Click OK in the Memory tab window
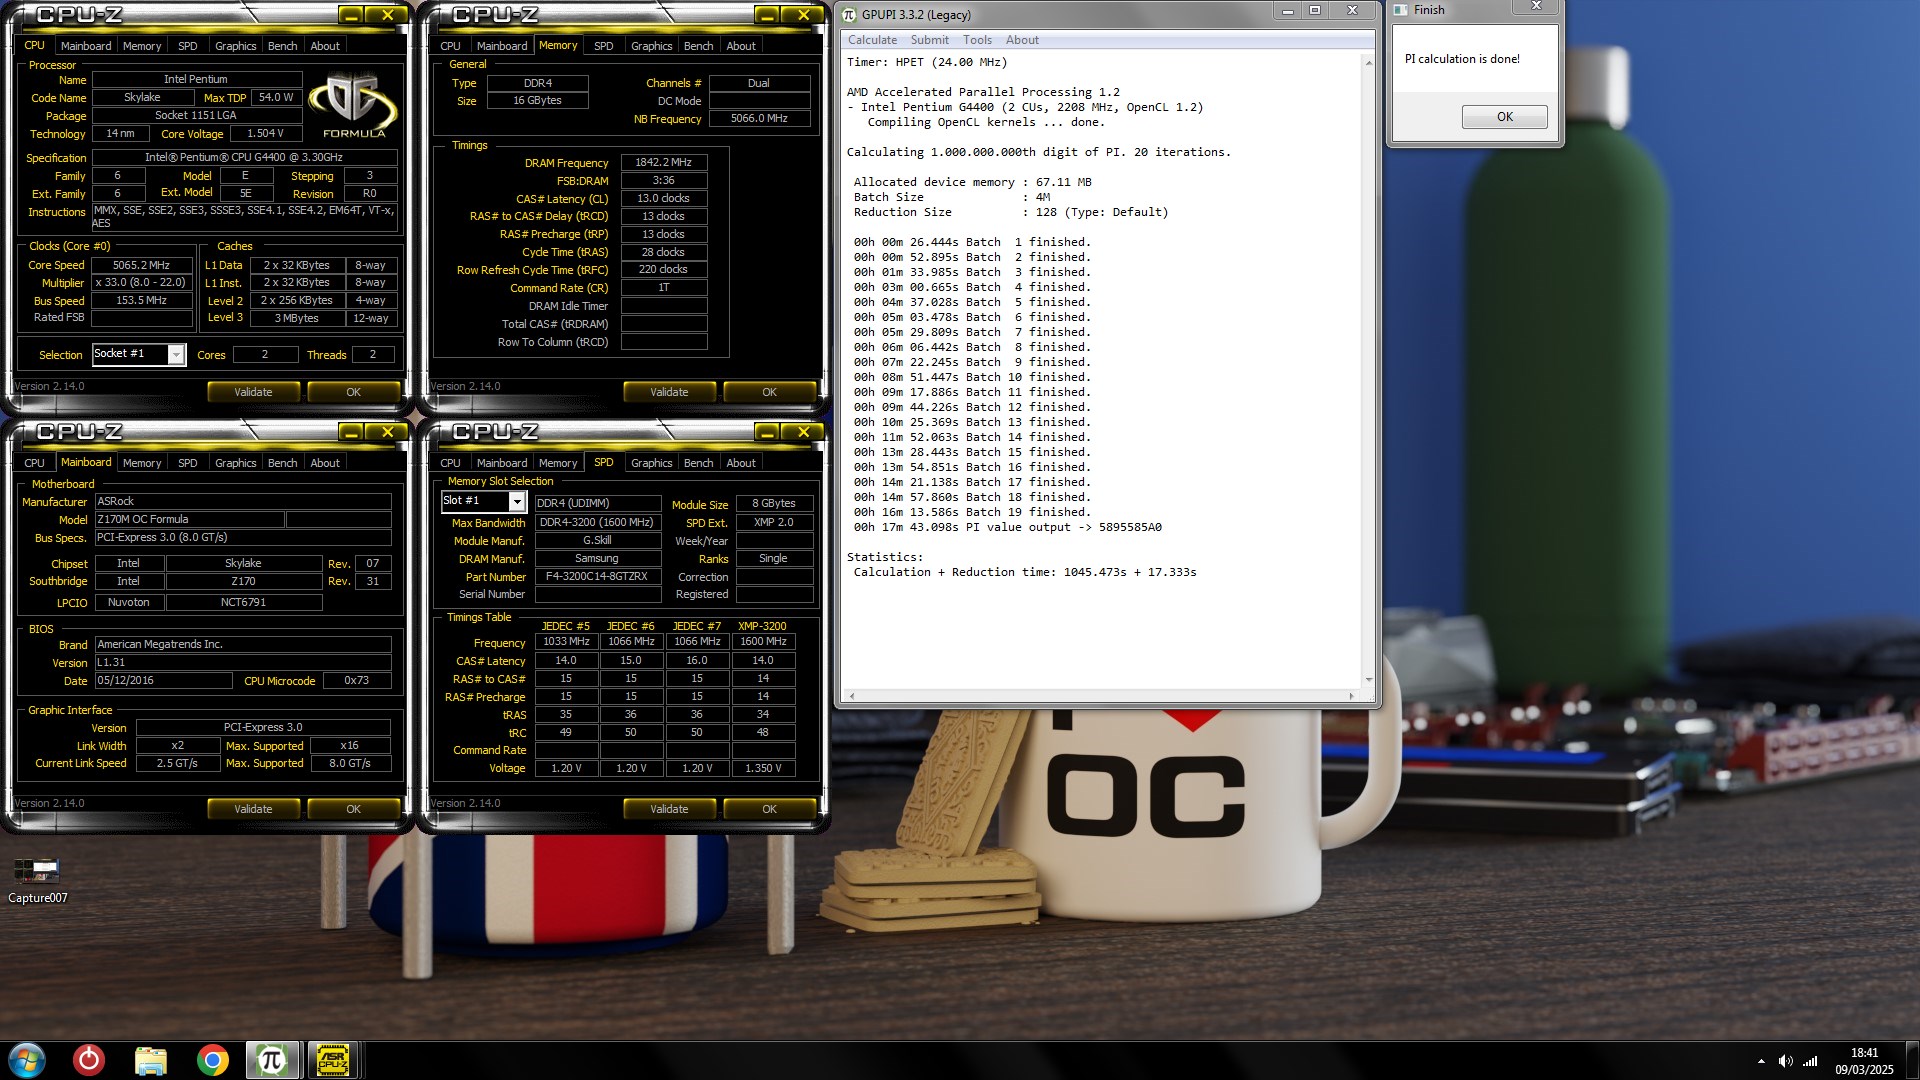This screenshot has width=1920, height=1080. (x=769, y=392)
